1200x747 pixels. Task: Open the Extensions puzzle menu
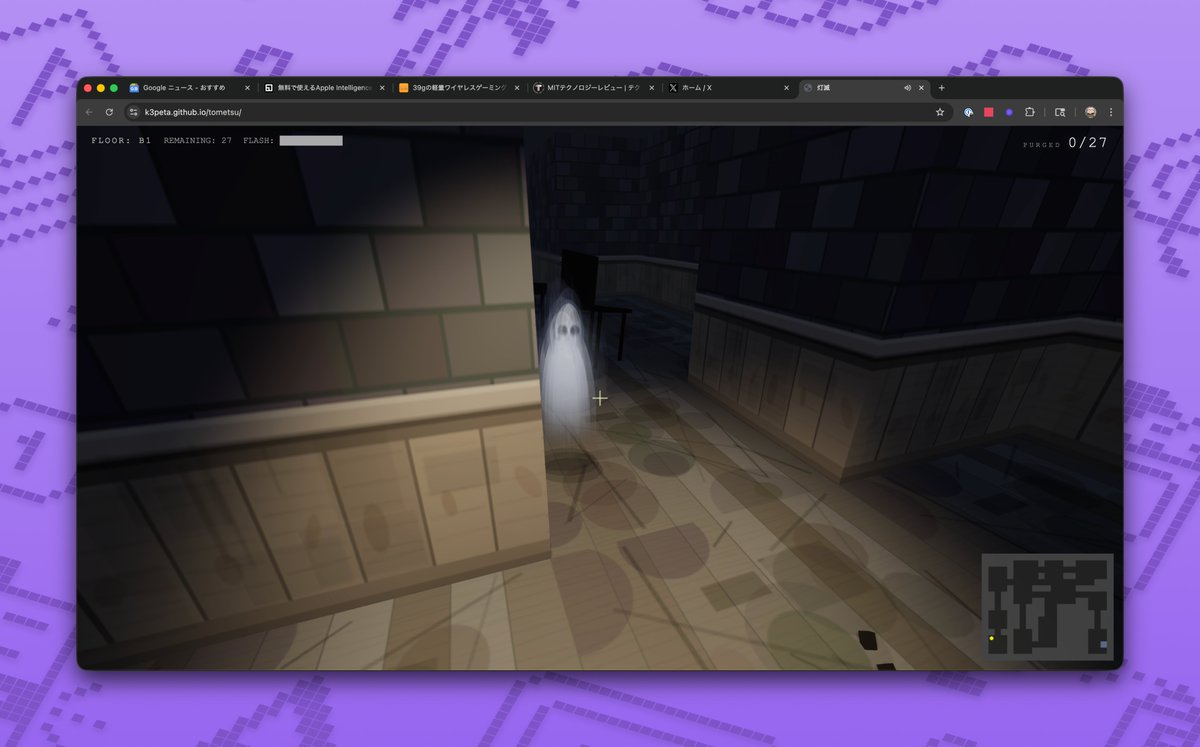coord(1029,112)
